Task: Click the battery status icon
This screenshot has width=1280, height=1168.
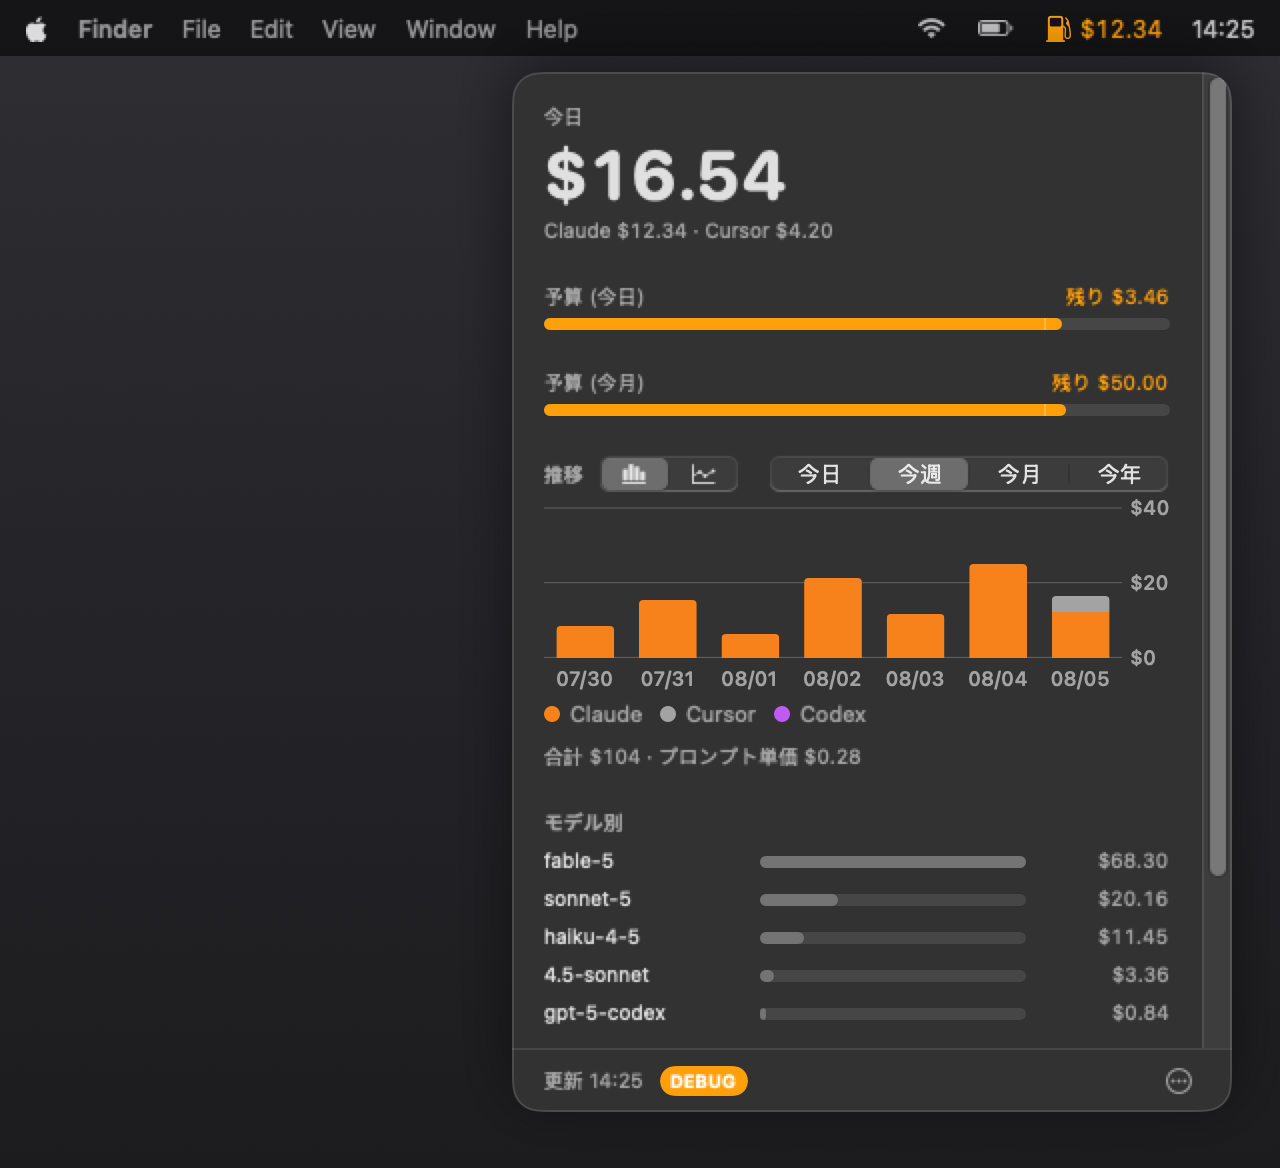Action: click(x=995, y=29)
